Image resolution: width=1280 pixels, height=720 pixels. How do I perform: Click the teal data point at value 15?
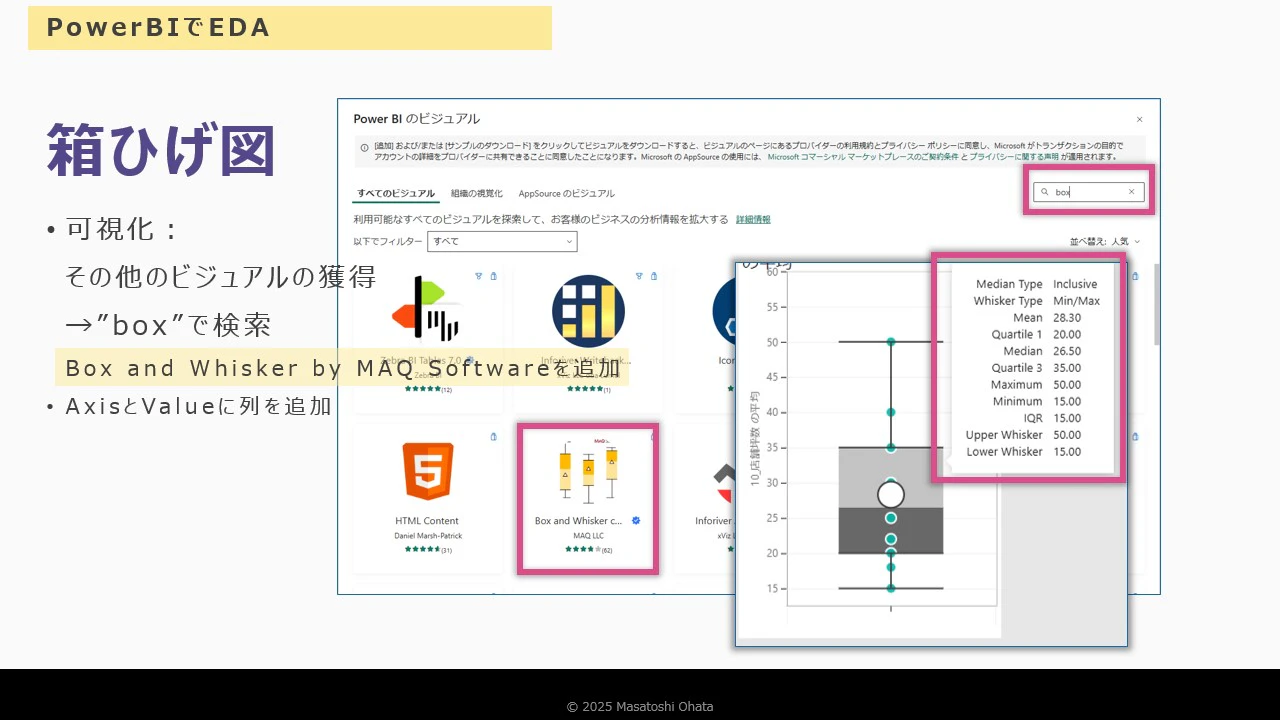pos(891,588)
